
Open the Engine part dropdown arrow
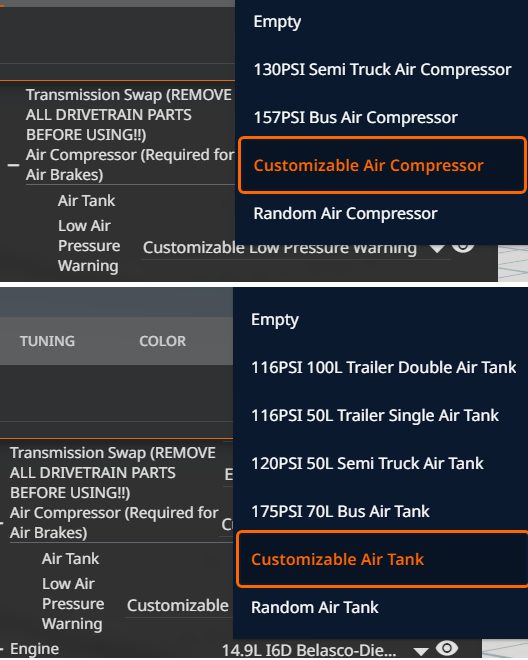pyautogui.click(x=421, y=651)
